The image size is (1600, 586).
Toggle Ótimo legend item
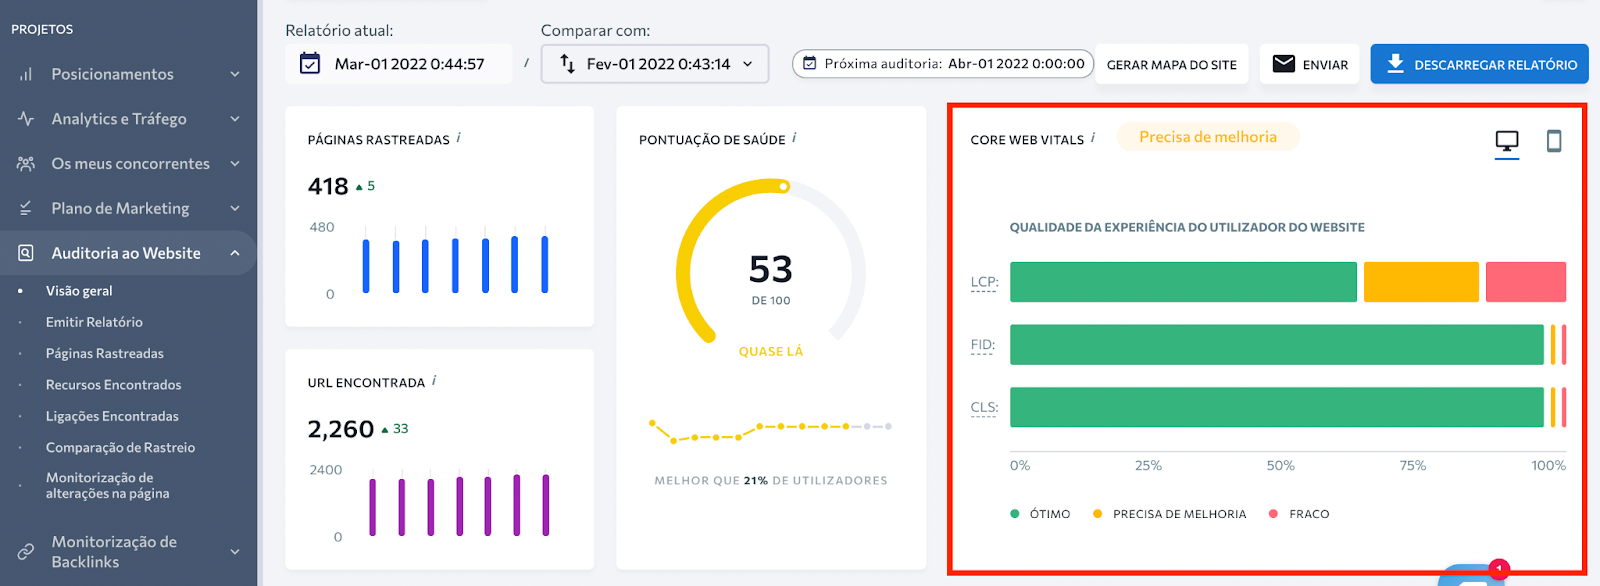point(1040,514)
